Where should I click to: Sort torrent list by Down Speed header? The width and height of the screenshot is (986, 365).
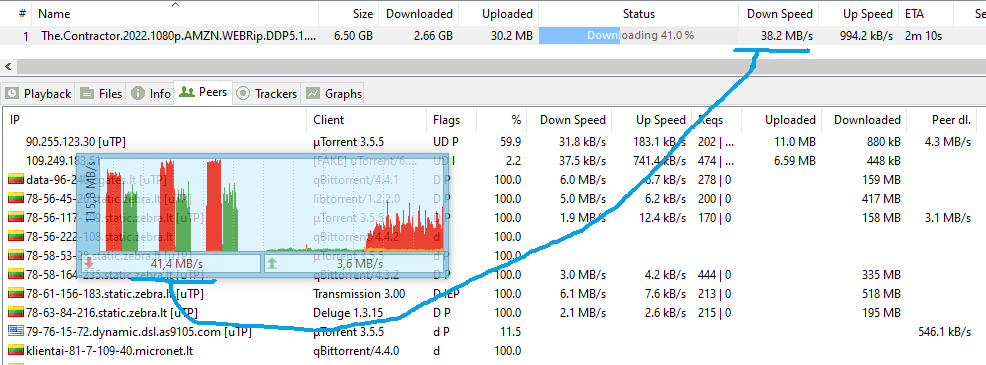click(778, 13)
